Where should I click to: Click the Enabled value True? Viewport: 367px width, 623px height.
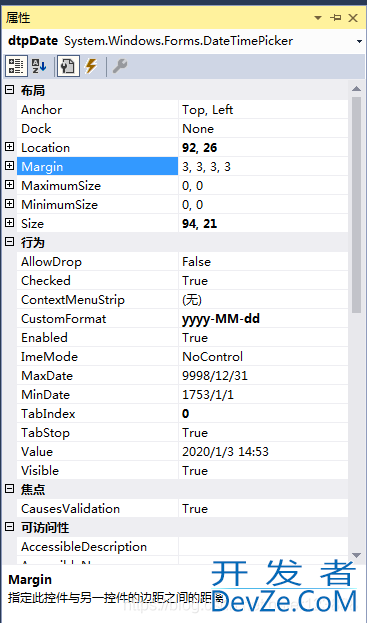pyautogui.click(x=195, y=338)
